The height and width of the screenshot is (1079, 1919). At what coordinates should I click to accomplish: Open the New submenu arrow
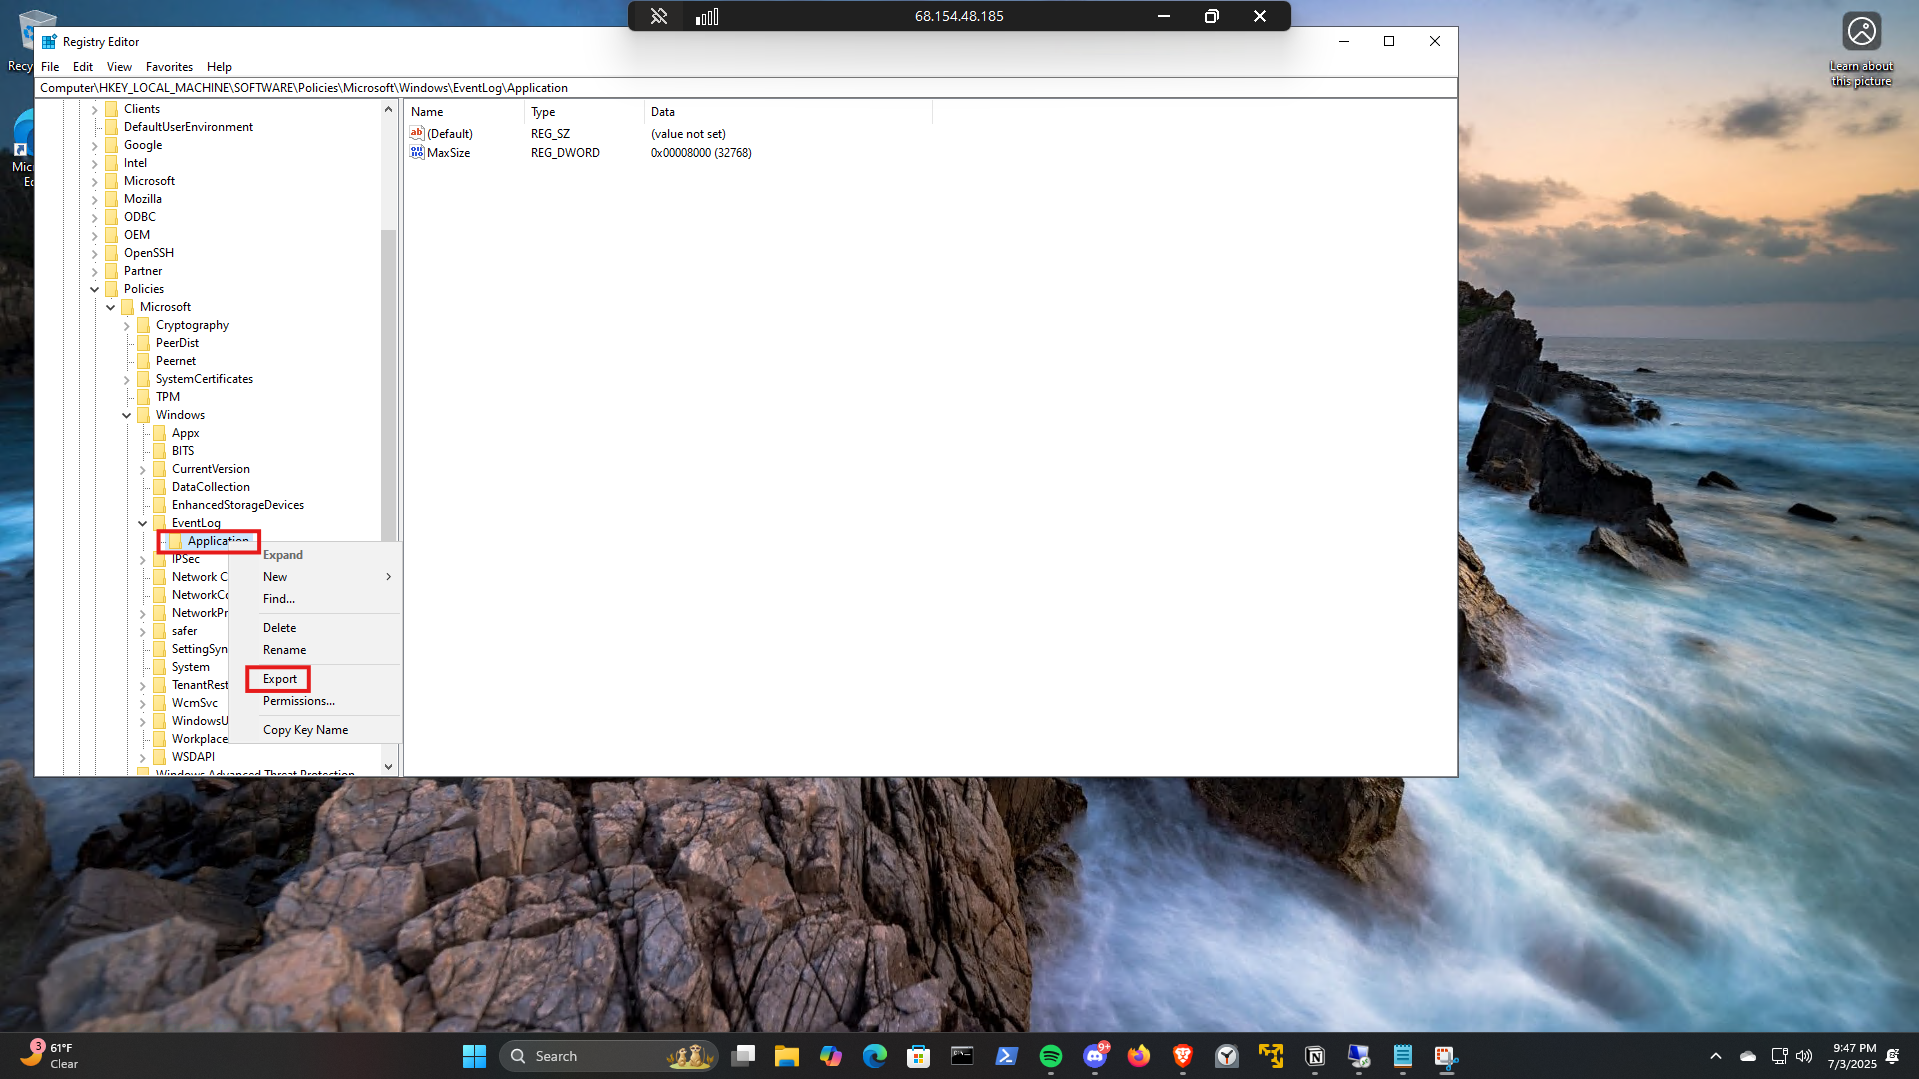point(388,577)
